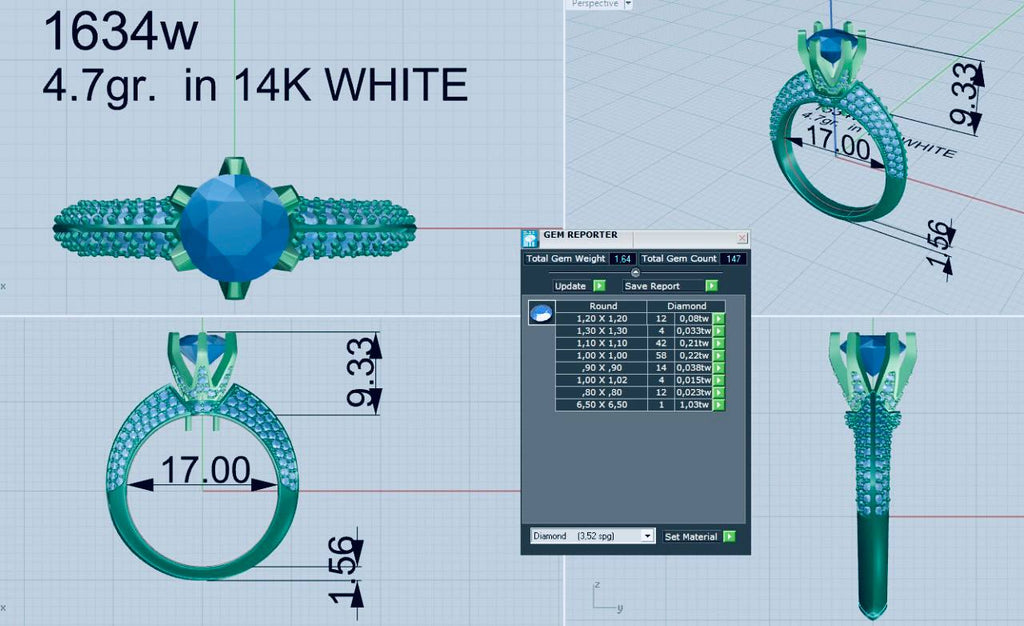
Task: Open the Perspective viewport dropdown arrow
Action: coord(627,4)
